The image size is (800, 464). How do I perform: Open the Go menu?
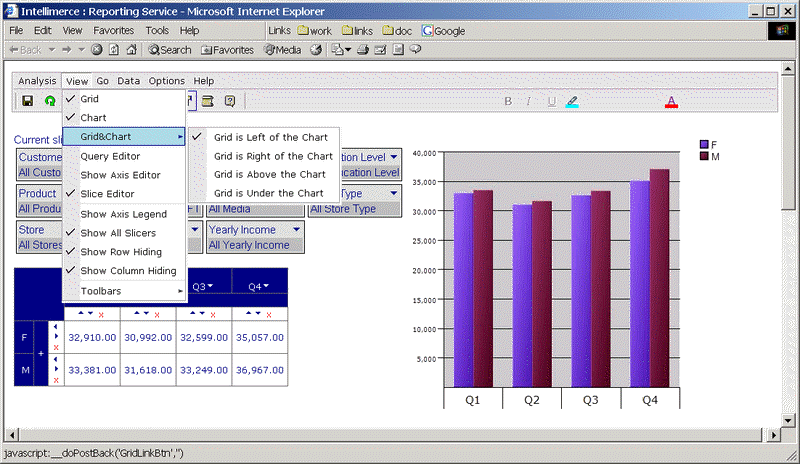click(103, 81)
